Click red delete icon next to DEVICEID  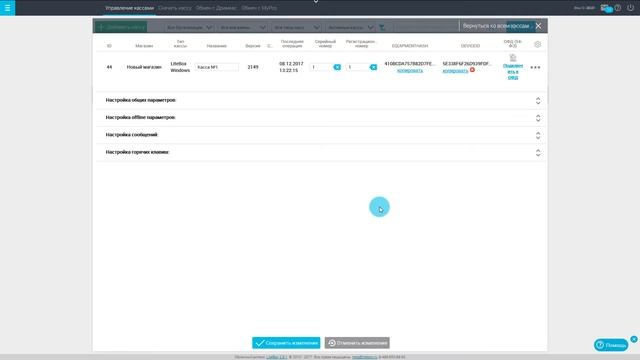pos(472,70)
